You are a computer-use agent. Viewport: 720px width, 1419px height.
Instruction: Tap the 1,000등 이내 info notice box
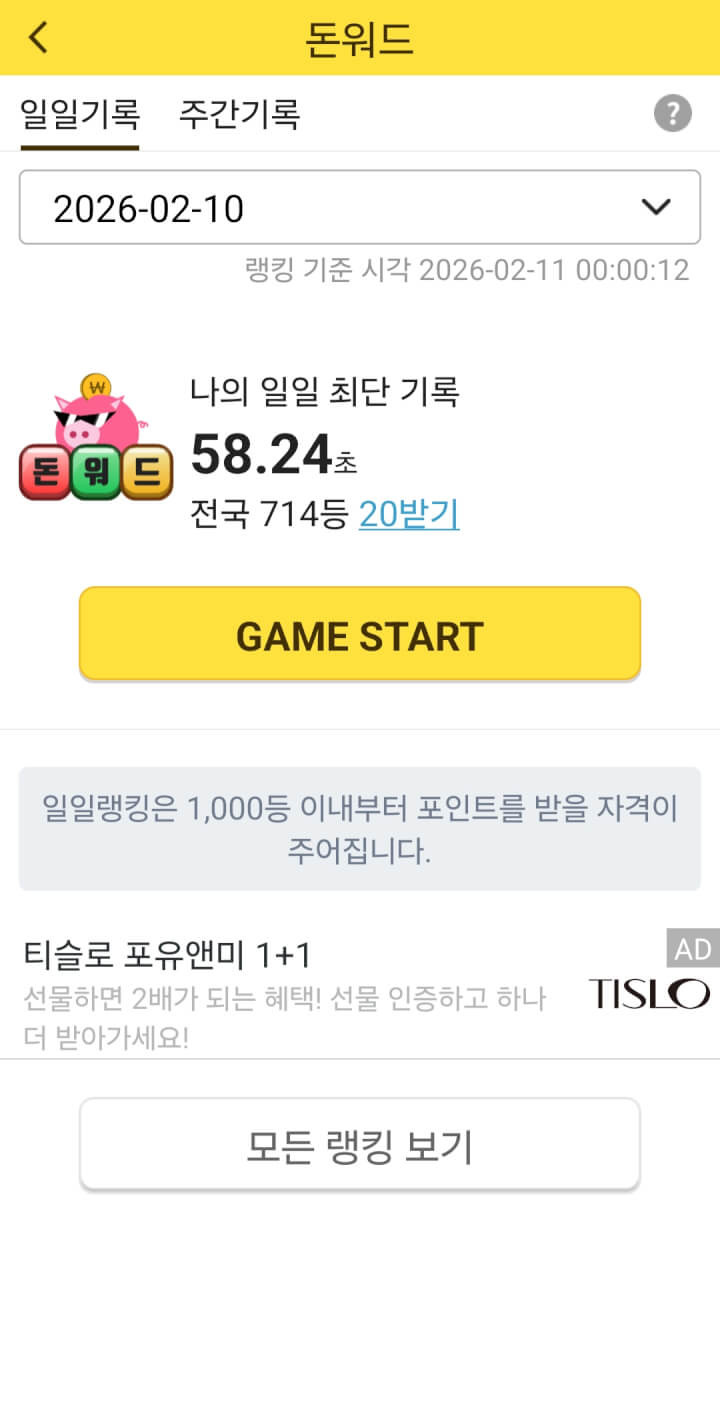(360, 828)
